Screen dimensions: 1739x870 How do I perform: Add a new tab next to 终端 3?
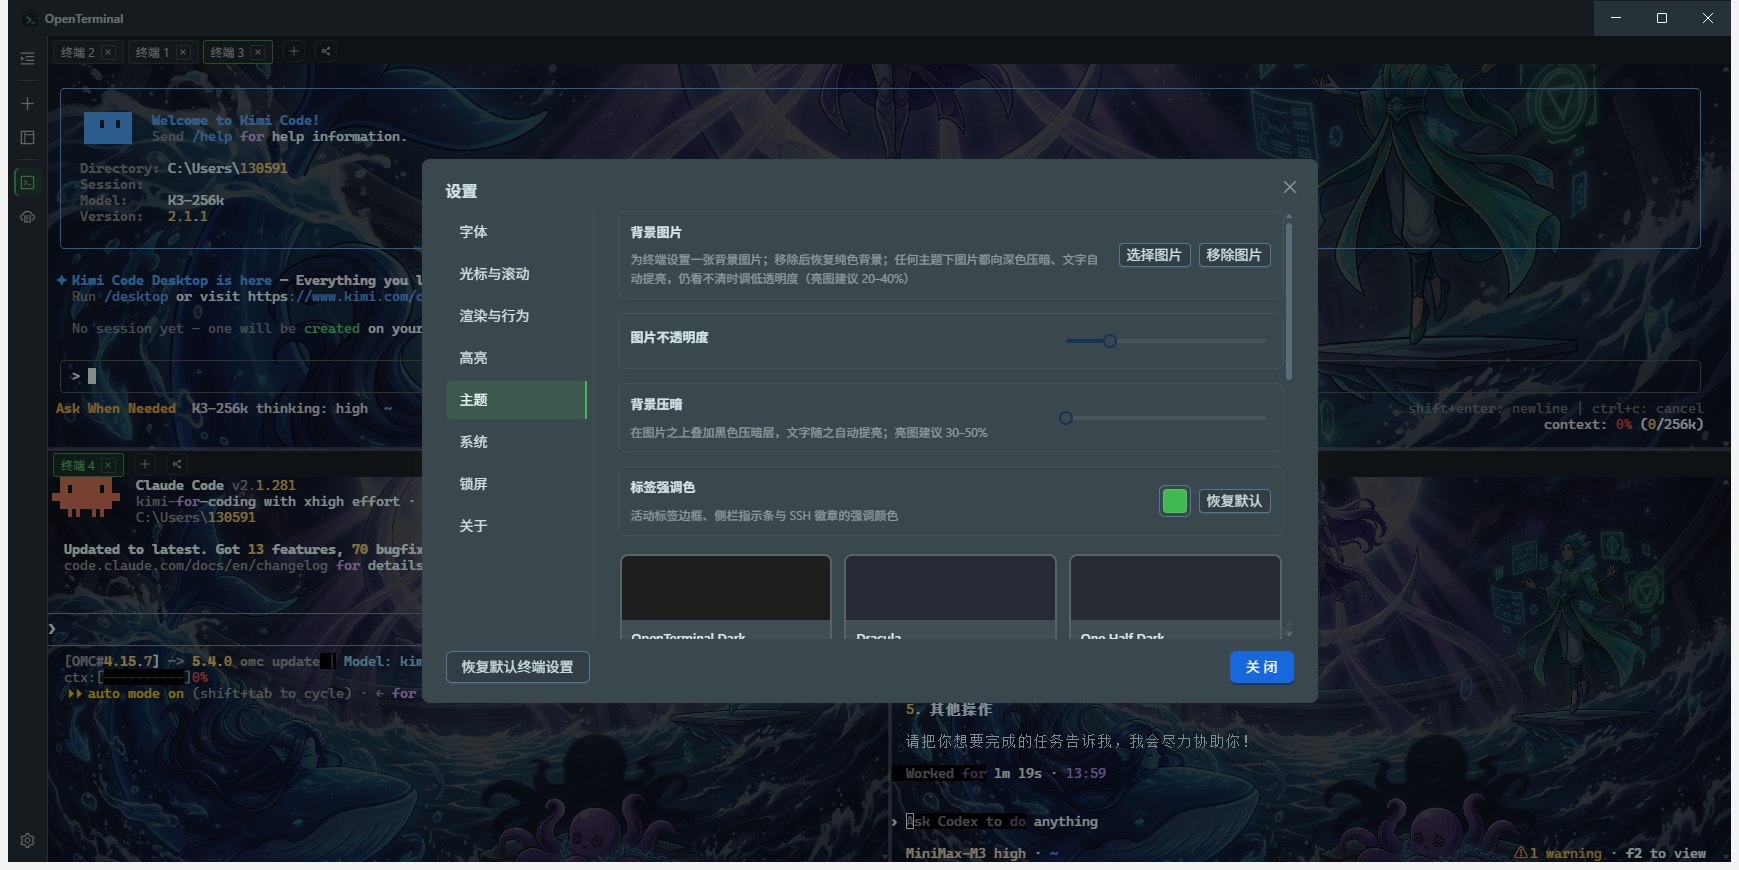pos(294,51)
